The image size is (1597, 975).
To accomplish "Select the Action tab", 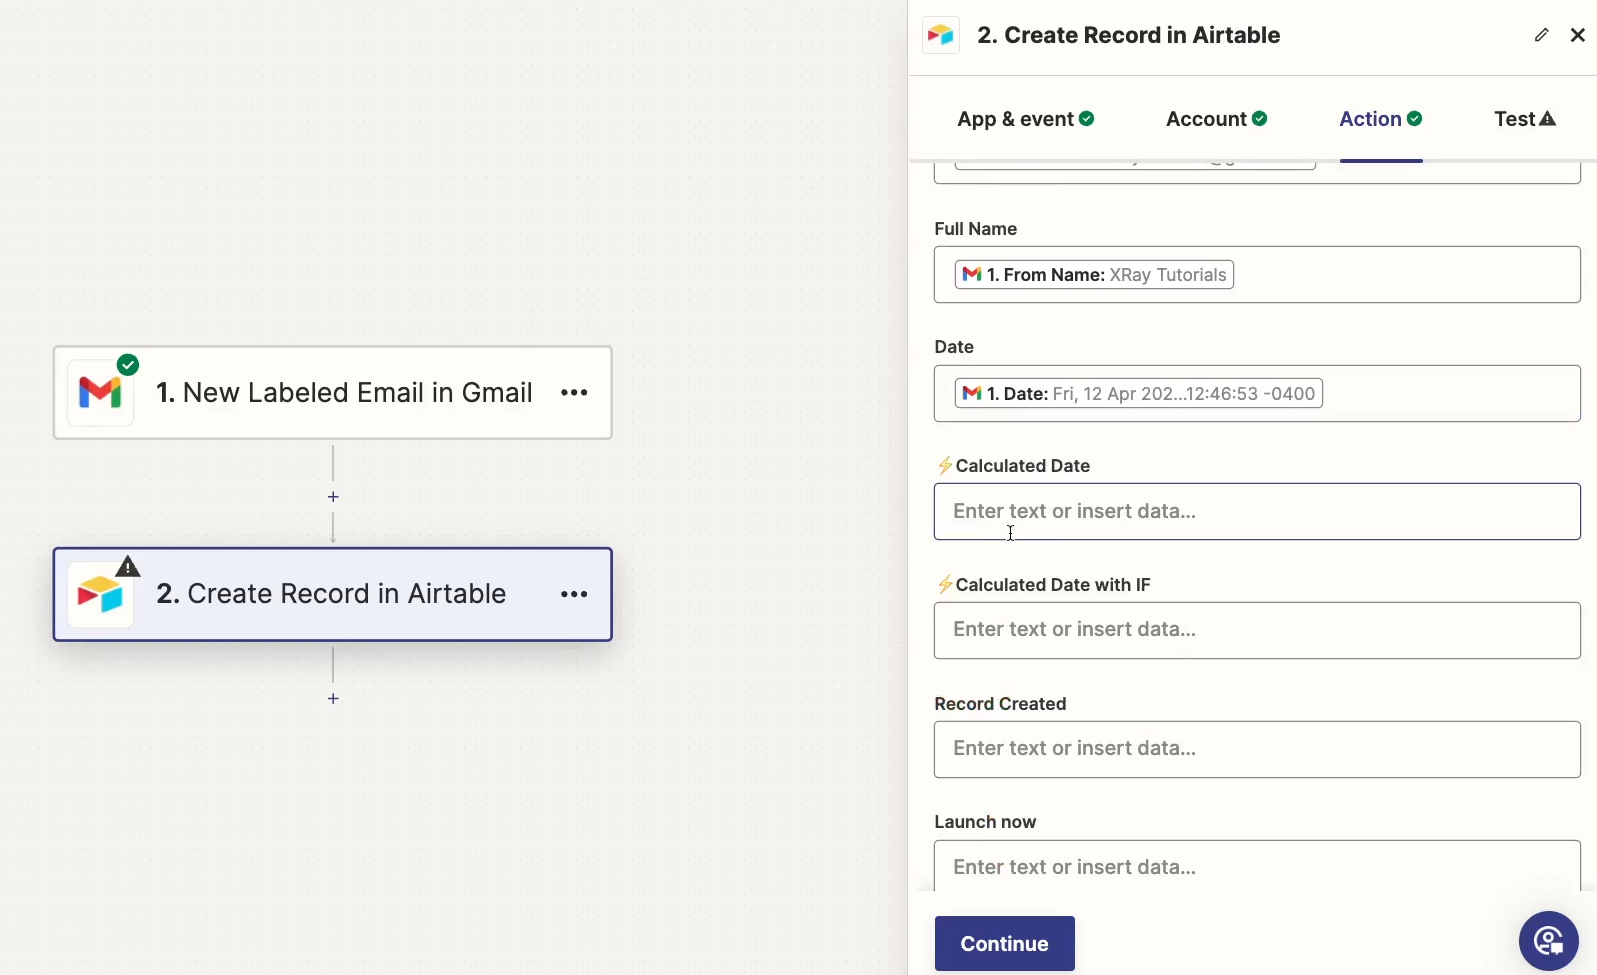I will click(1380, 119).
